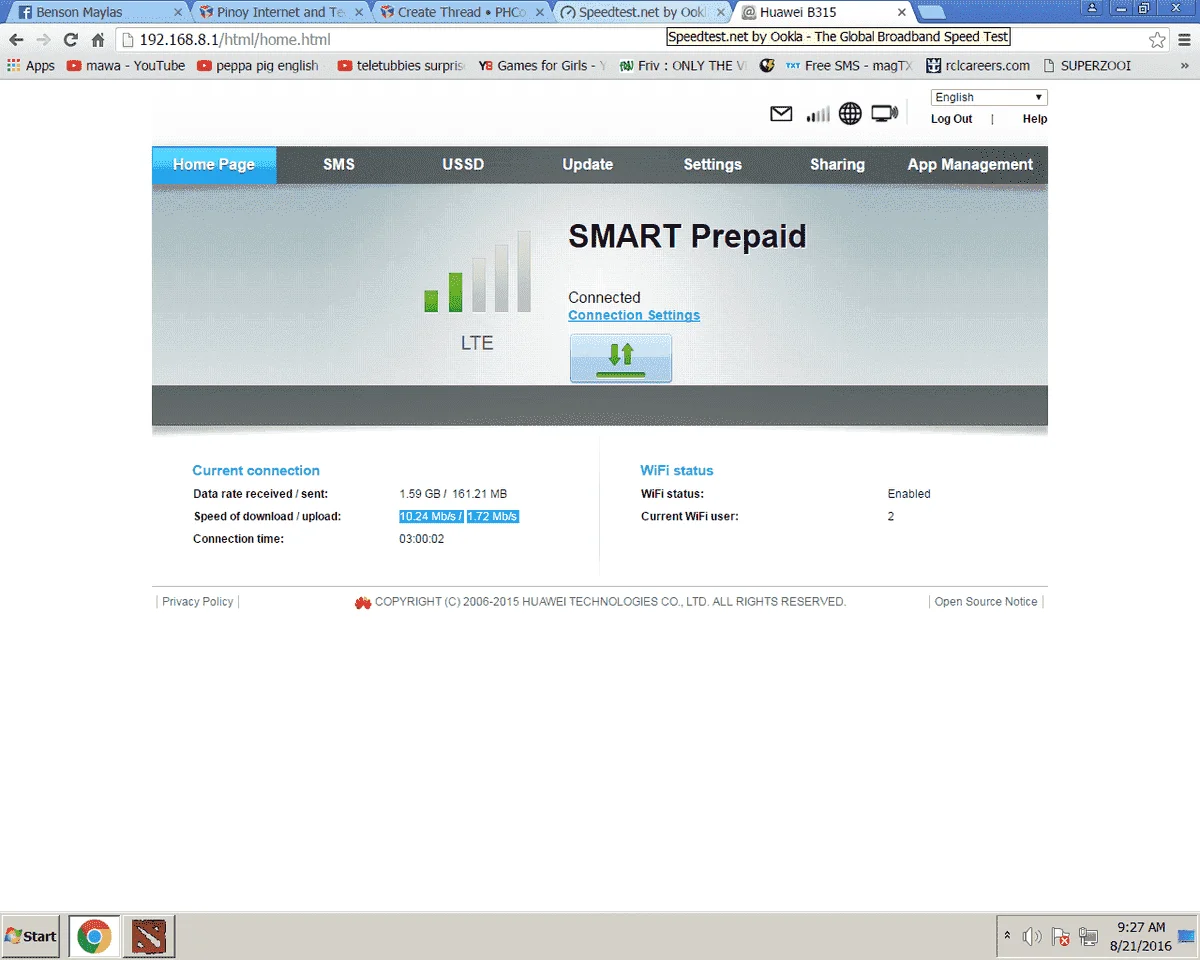The height and width of the screenshot is (960, 1200).
Task: Click the green data connection arrows button
Action: pos(621,358)
